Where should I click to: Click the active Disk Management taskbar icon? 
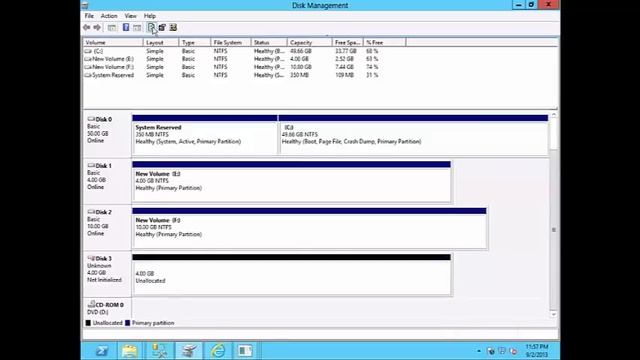point(189,351)
